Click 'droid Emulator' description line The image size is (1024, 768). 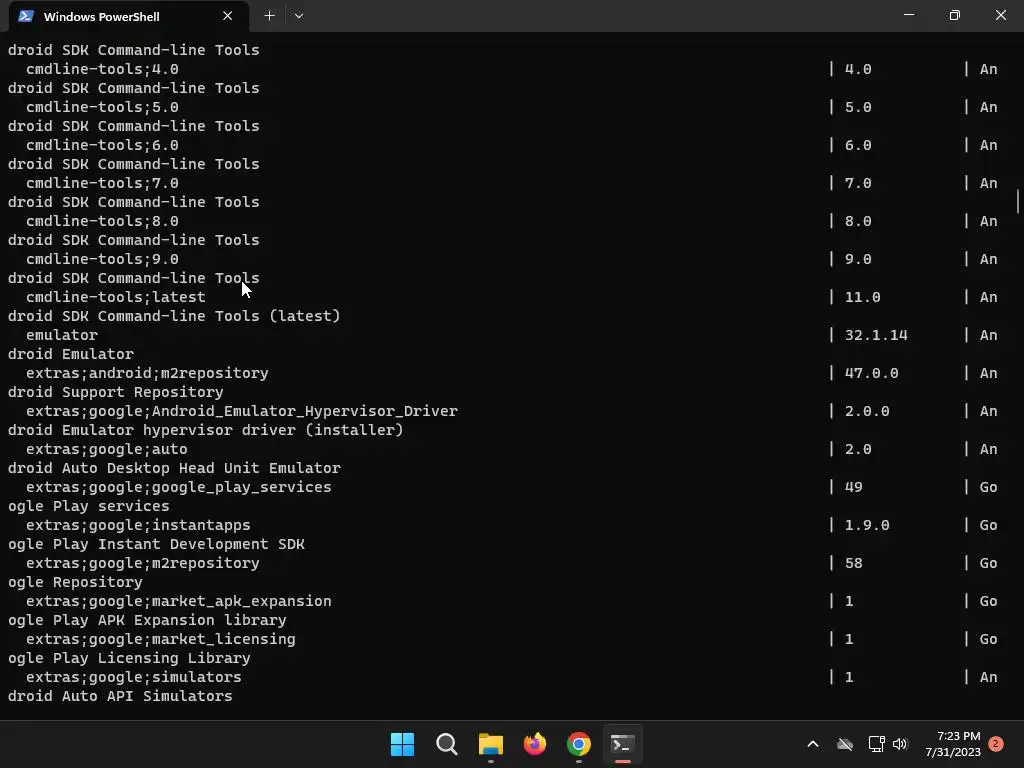pyautogui.click(x=71, y=353)
